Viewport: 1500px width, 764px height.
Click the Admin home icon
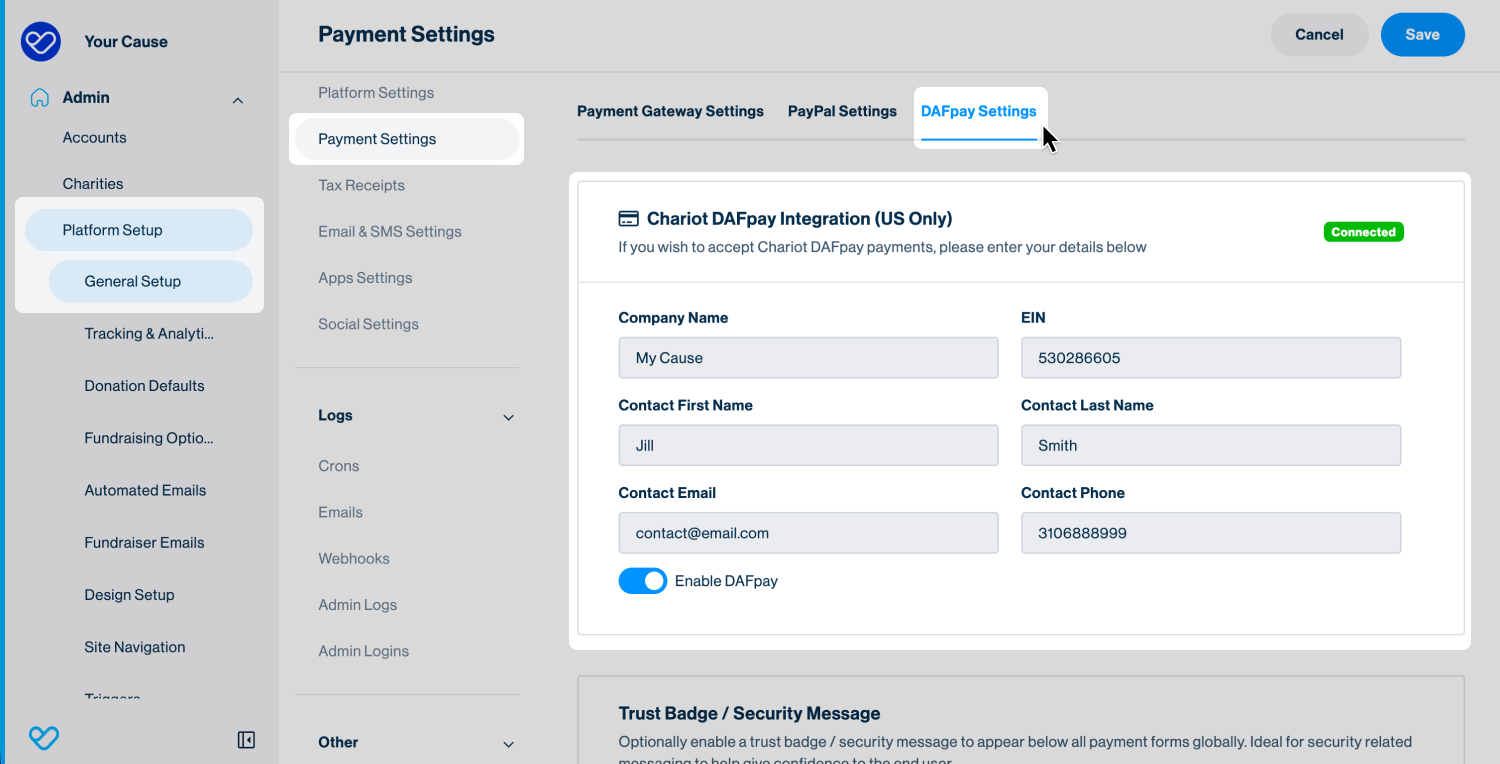(x=40, y=98)
